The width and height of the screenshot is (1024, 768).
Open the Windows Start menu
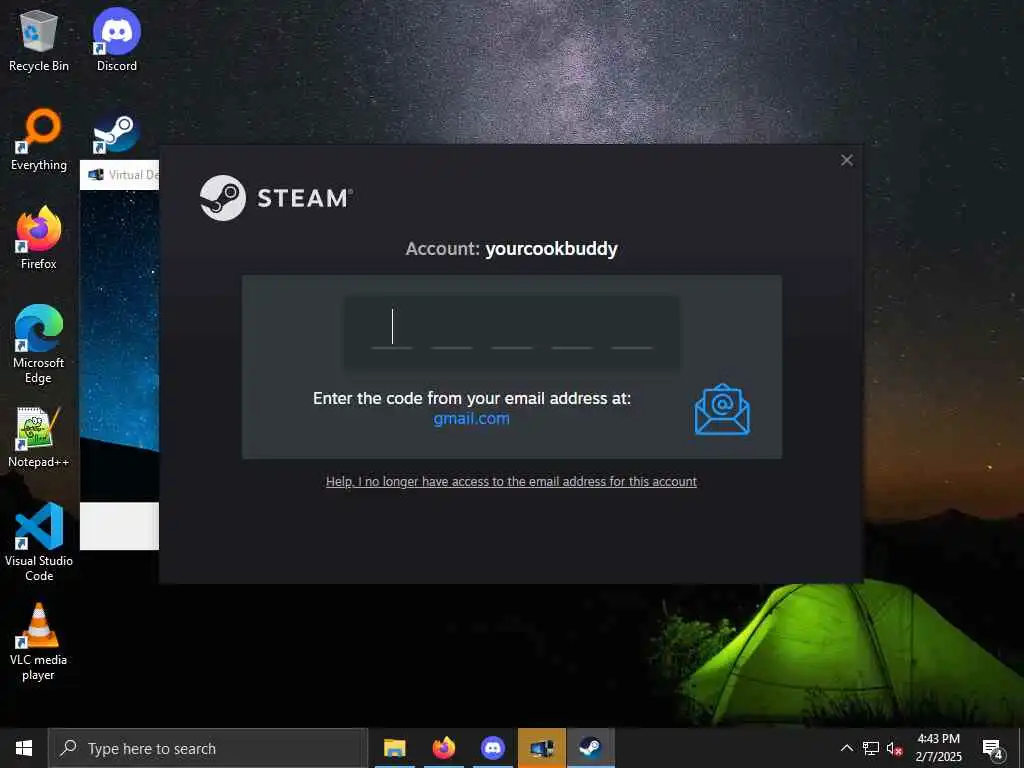pos(24,748)
